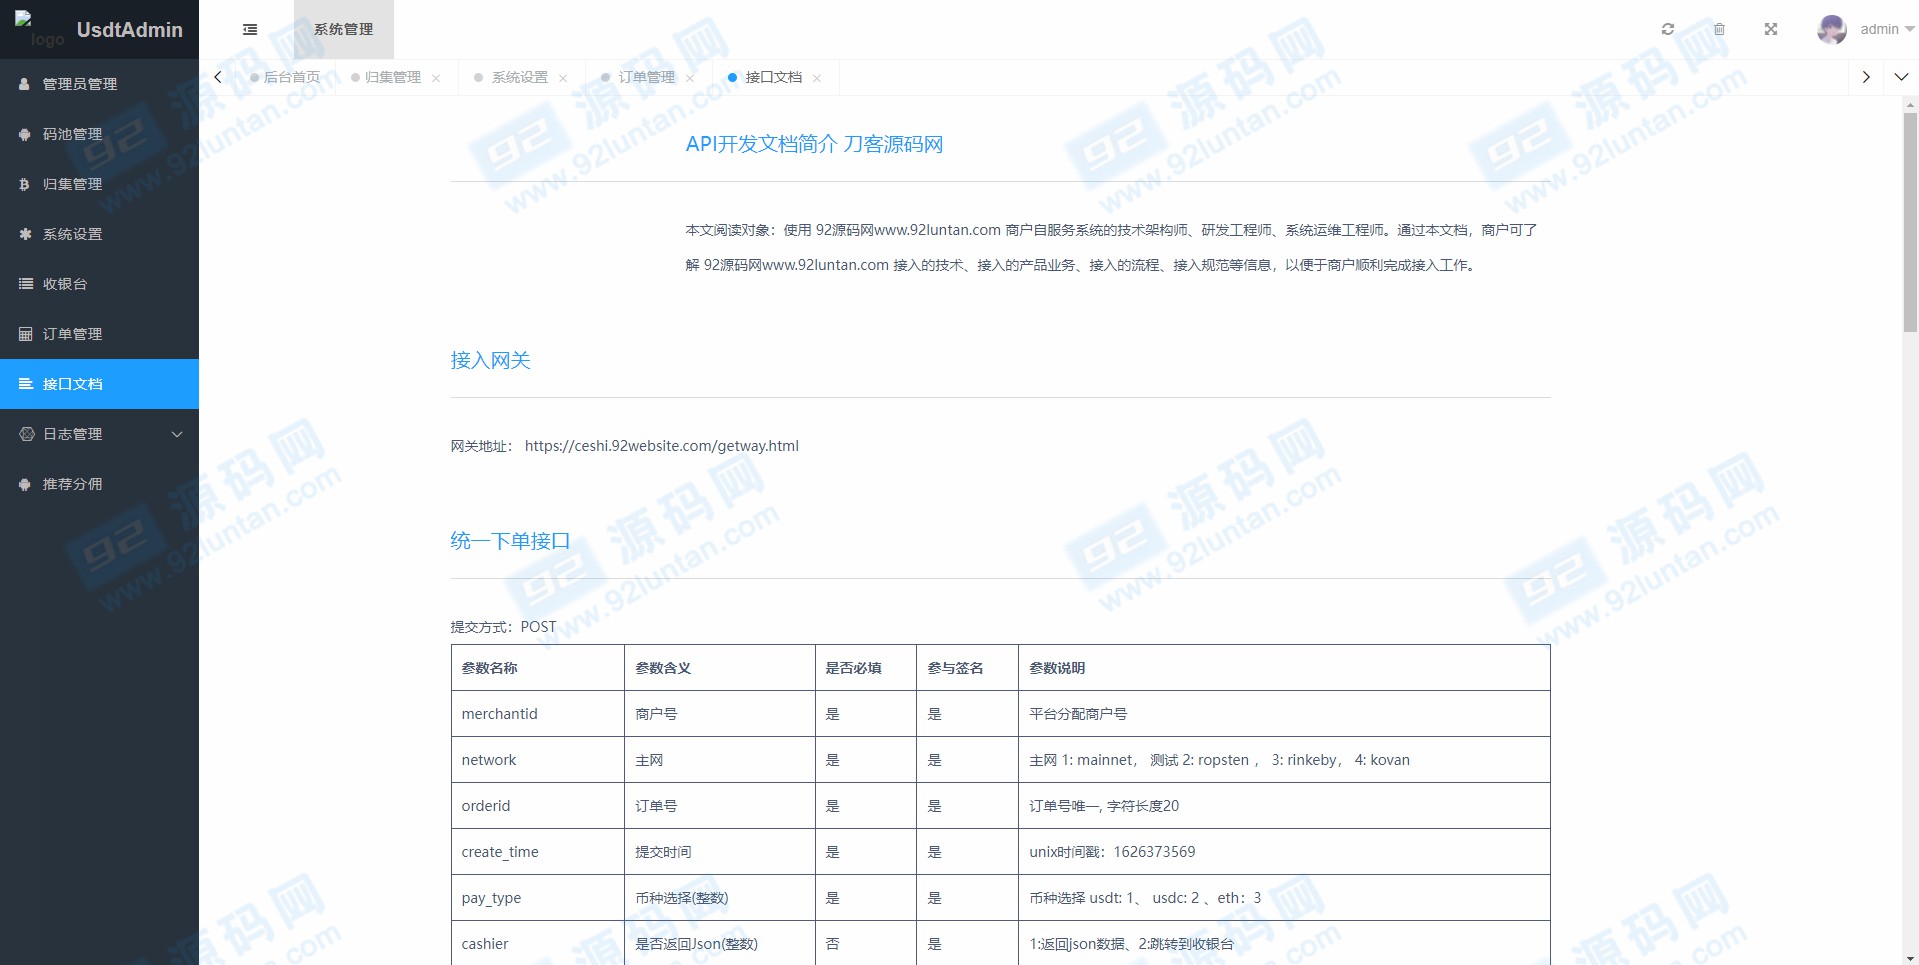Click the admin avatar image
The image size is (1919, 965).
[x=1832, y=29]
